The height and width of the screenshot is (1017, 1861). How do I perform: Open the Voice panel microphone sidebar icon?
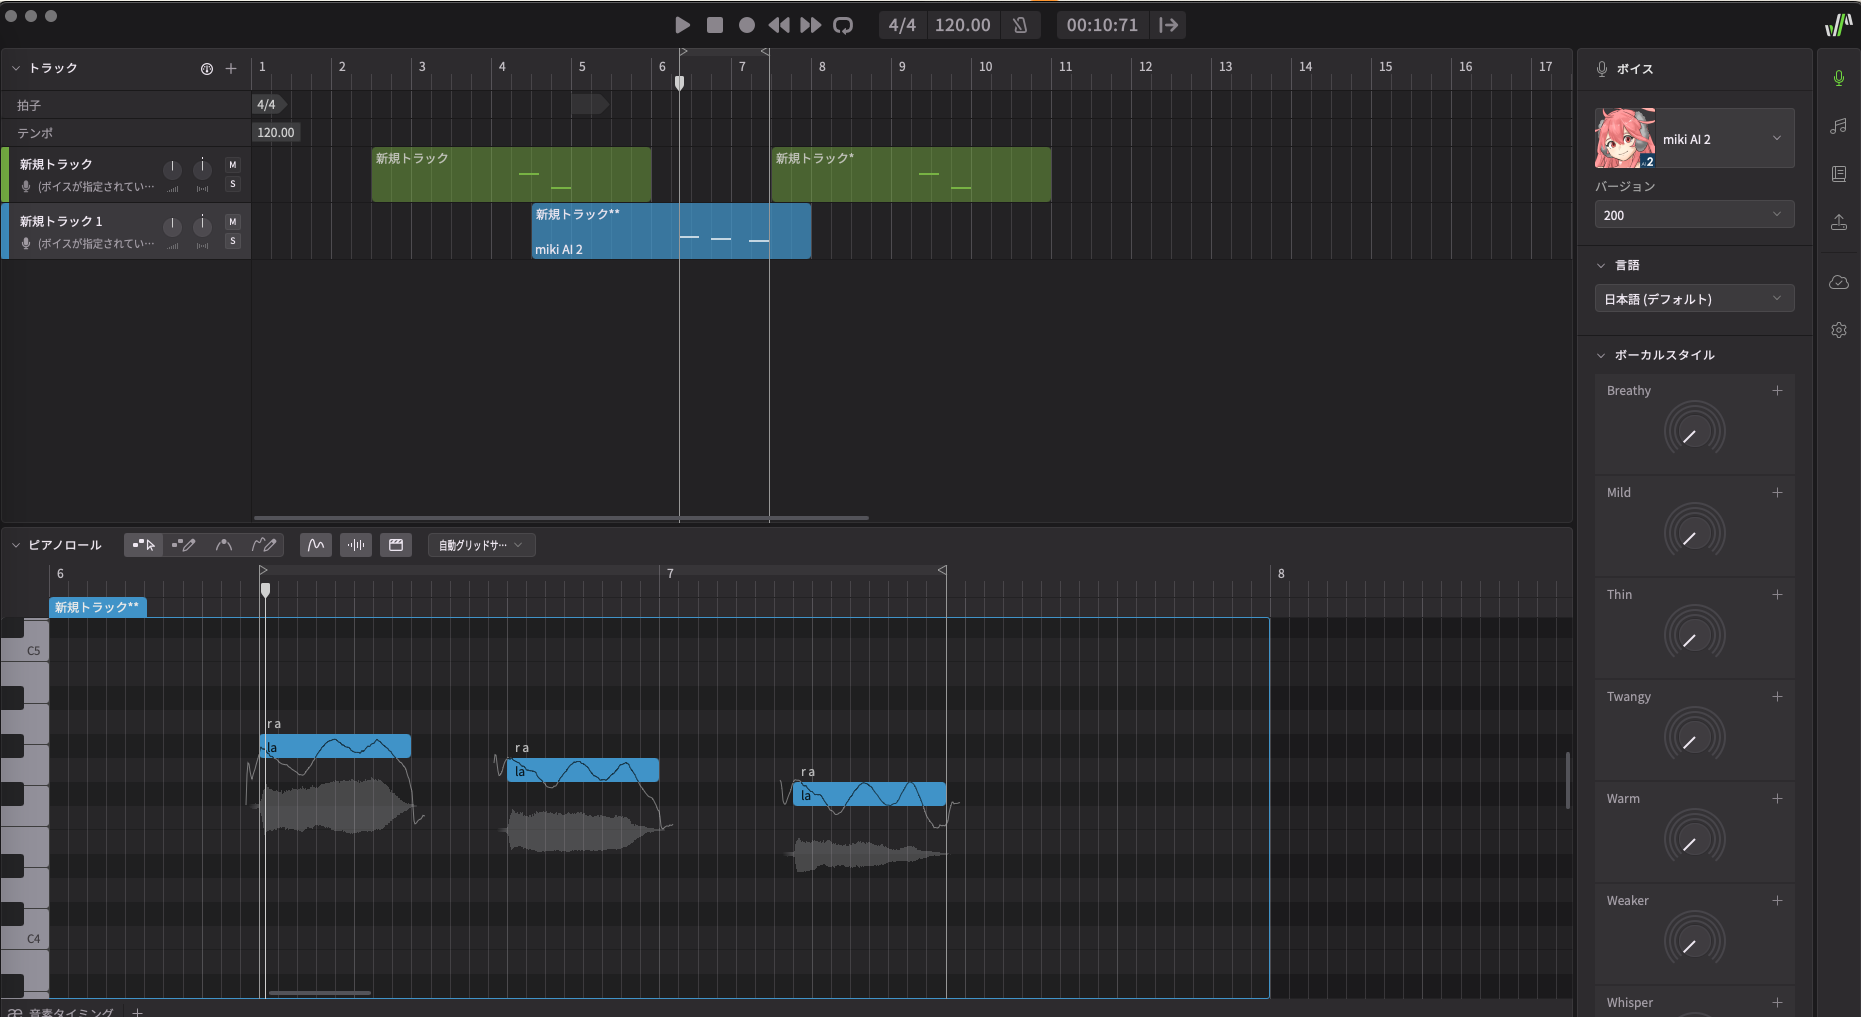tap(1839, 78)
